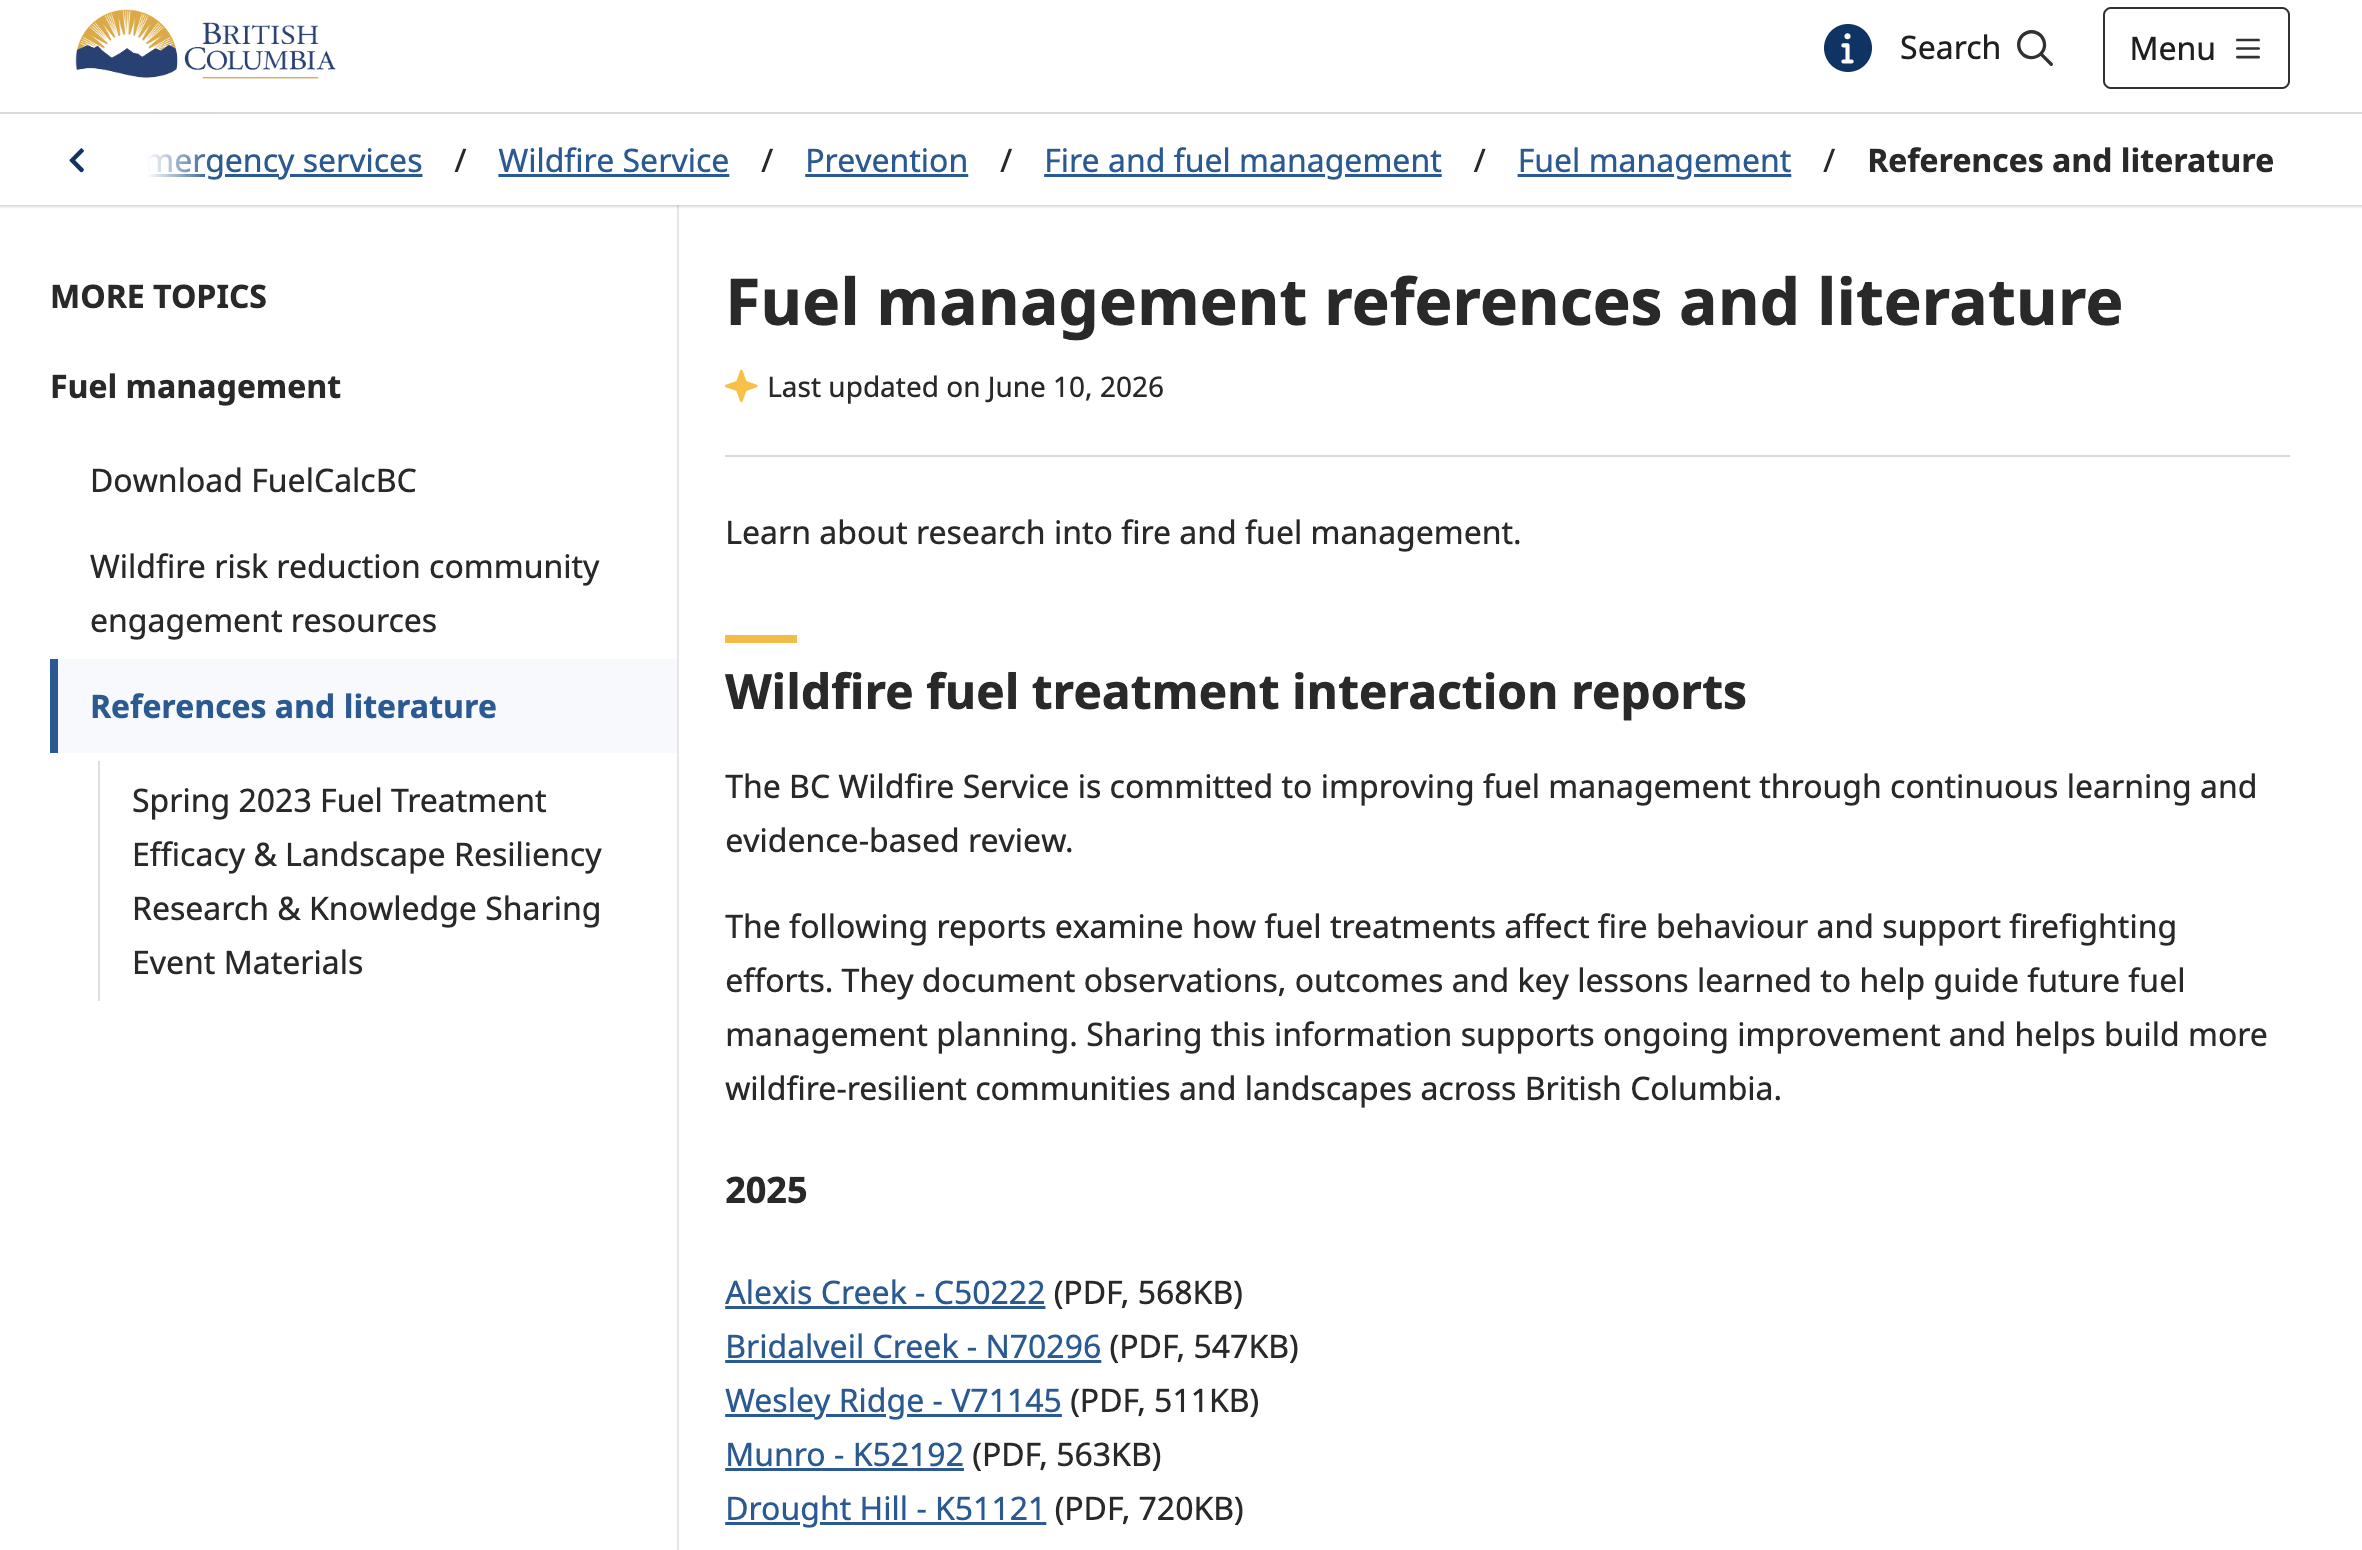Viewport: 2362px width, 1550px height.
Task: Click 'Fuel management references and literature' title
Action: click(1424, 302)
